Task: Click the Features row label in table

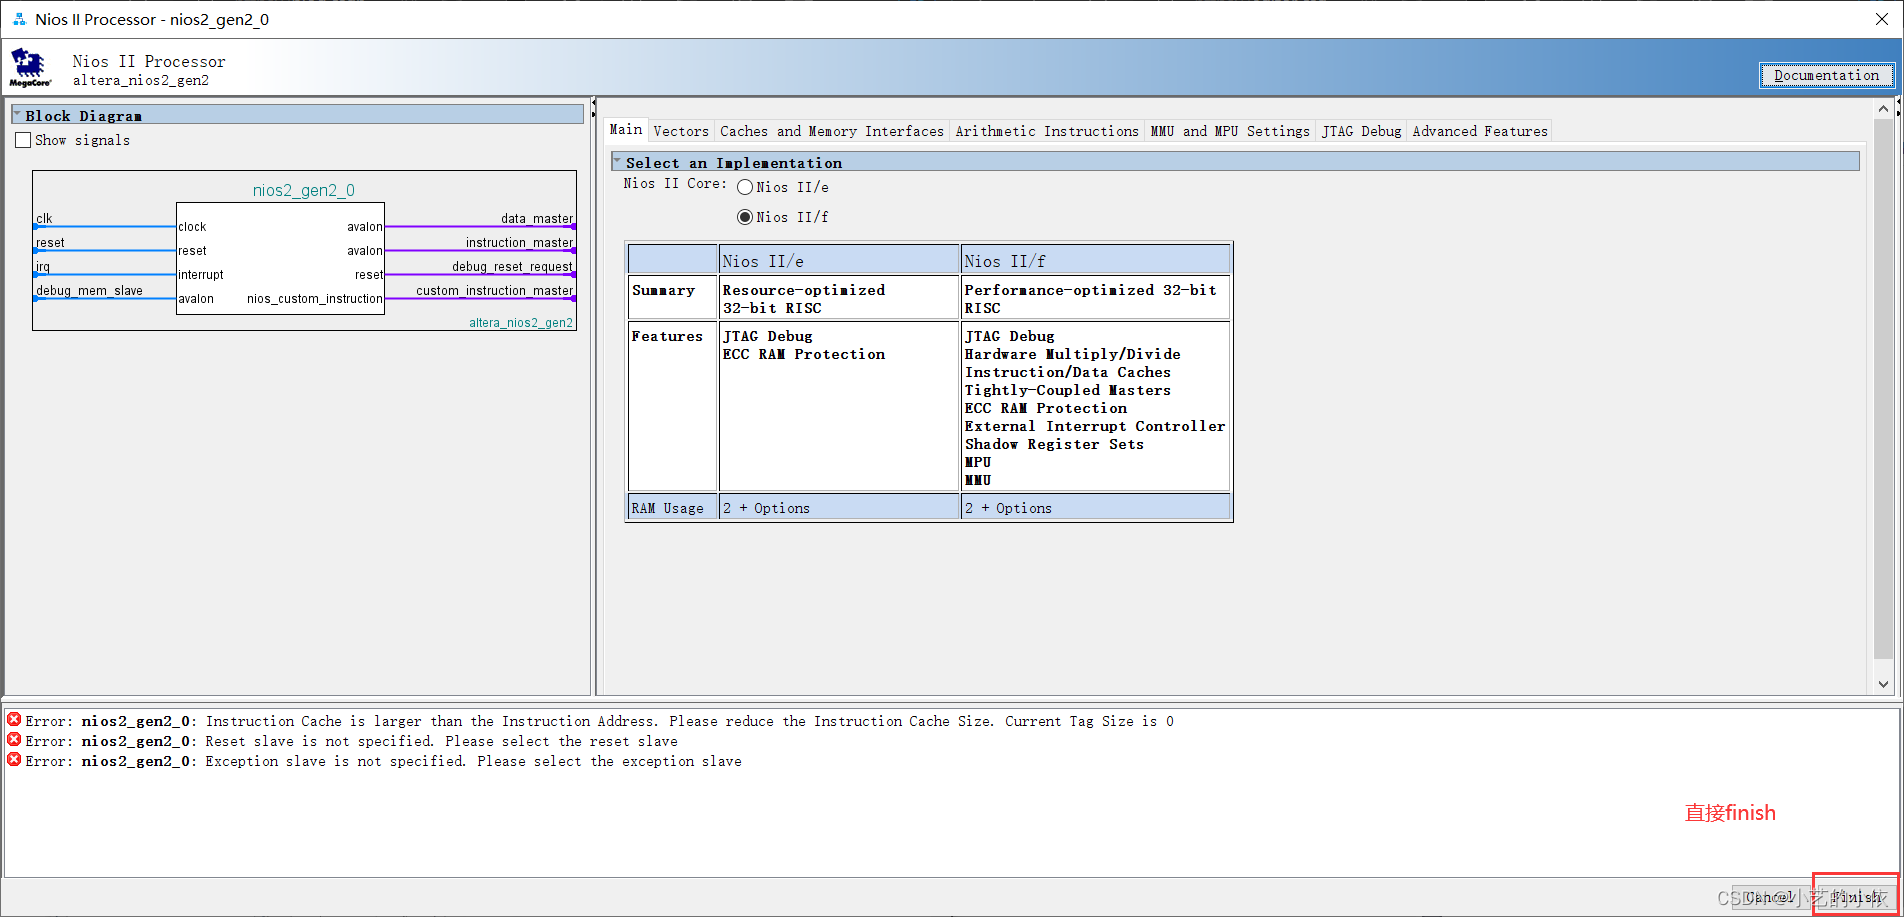Action: [667, 336]
